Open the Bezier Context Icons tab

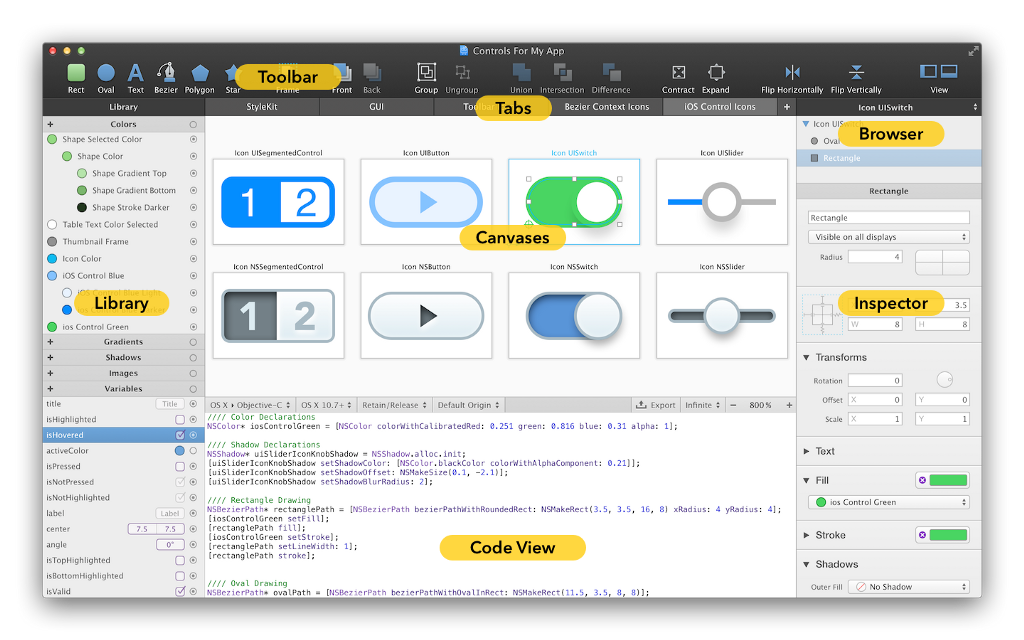pos(606,107)
